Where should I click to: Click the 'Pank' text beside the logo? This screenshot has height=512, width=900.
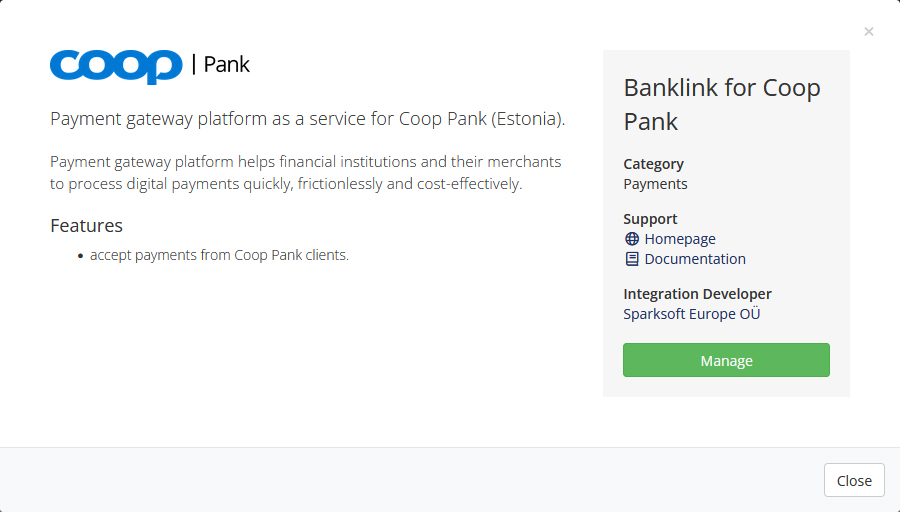[227, 64]
